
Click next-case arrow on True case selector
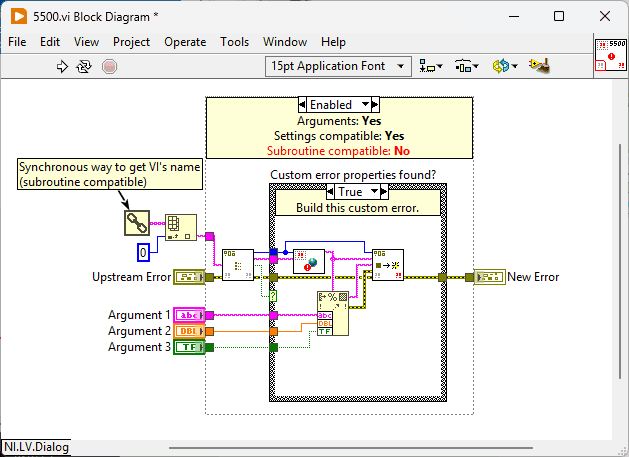384,192
